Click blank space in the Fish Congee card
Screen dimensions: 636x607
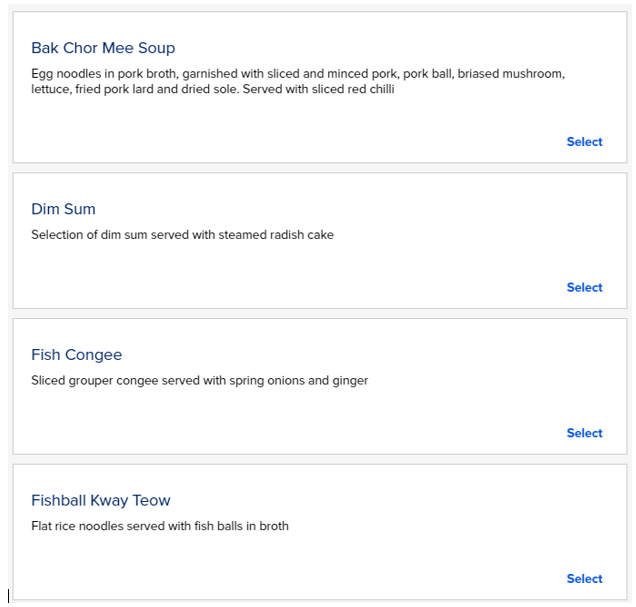click(300, 415)
